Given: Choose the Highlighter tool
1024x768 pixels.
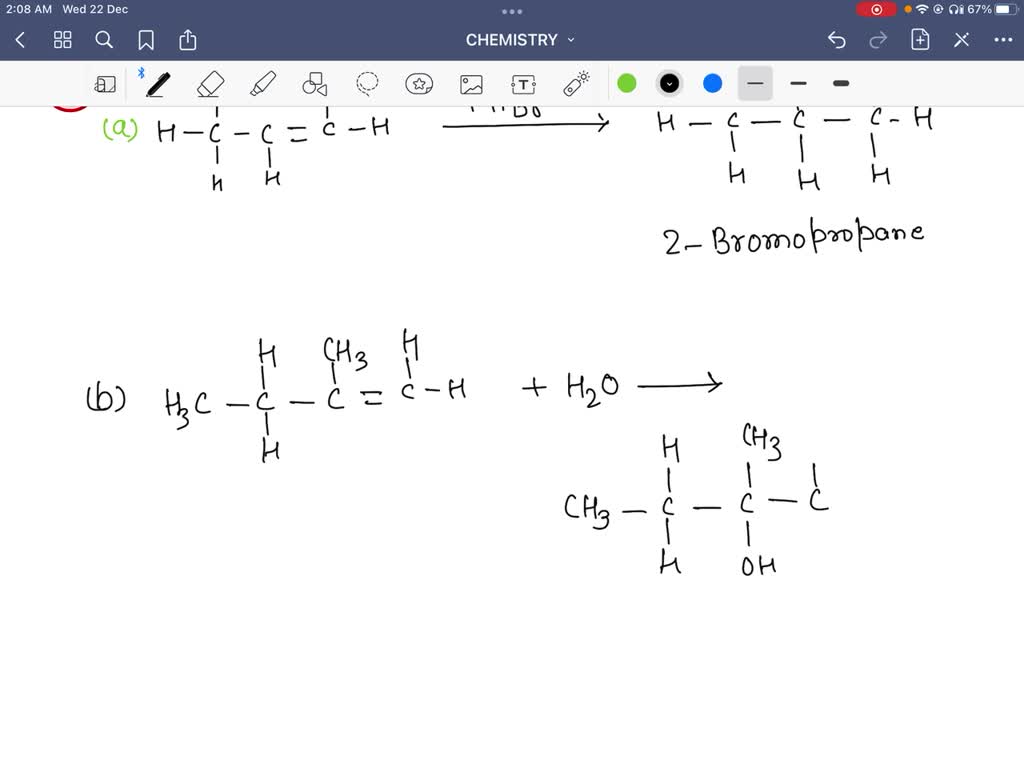Looking at the screenshot, I should [264, 83].
